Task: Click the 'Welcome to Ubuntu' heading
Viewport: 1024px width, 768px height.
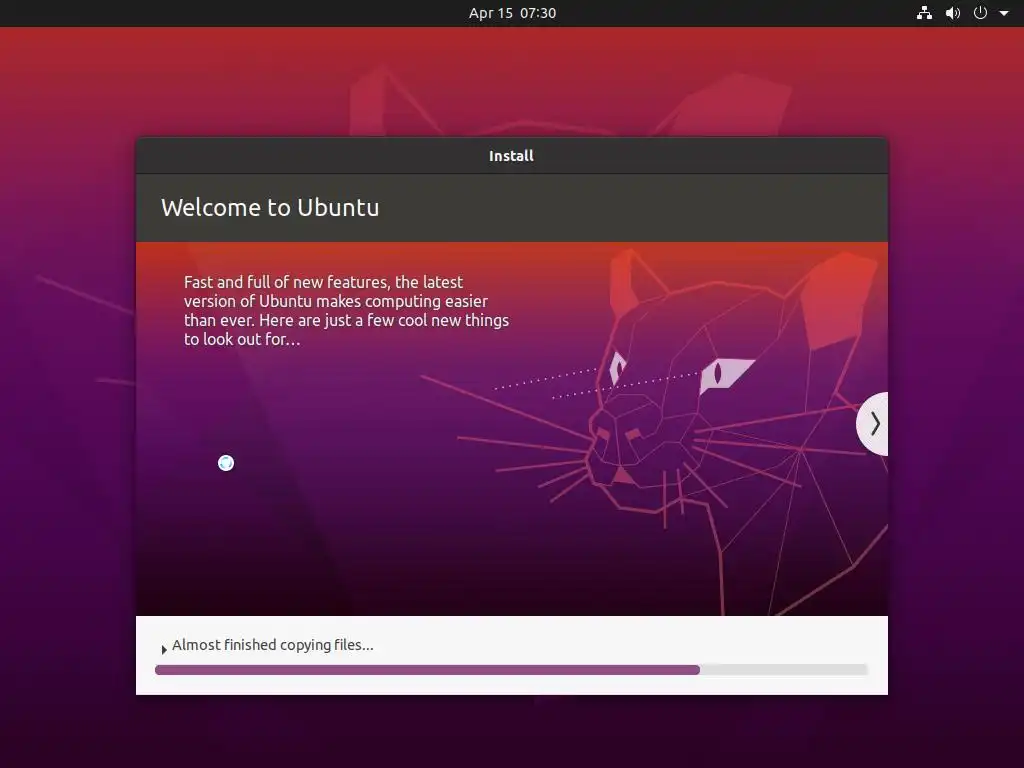Action: [x=270, y=208]
